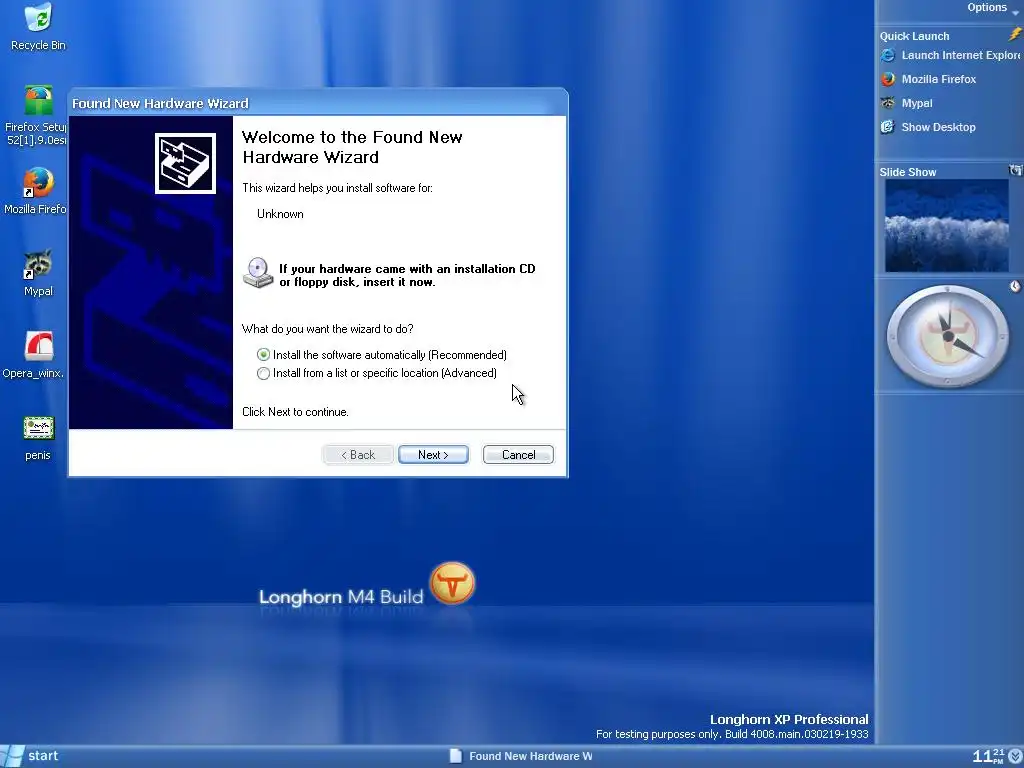Image resolution: width=1024 pixels, height=768 pixels.
Task: Select the Mozilla Firefox desktop shortcut
Action: coord(37,191)
